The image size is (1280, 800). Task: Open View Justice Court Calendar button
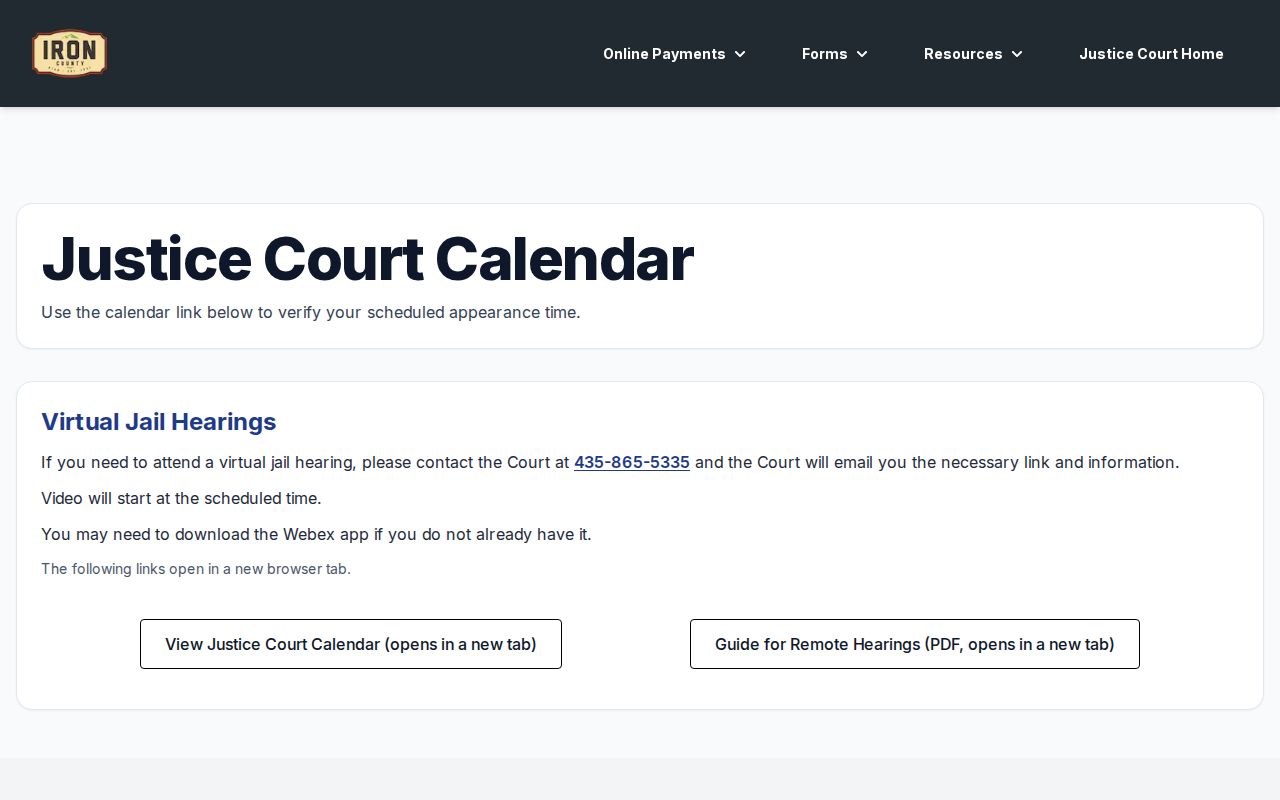(x=351, y=644)
